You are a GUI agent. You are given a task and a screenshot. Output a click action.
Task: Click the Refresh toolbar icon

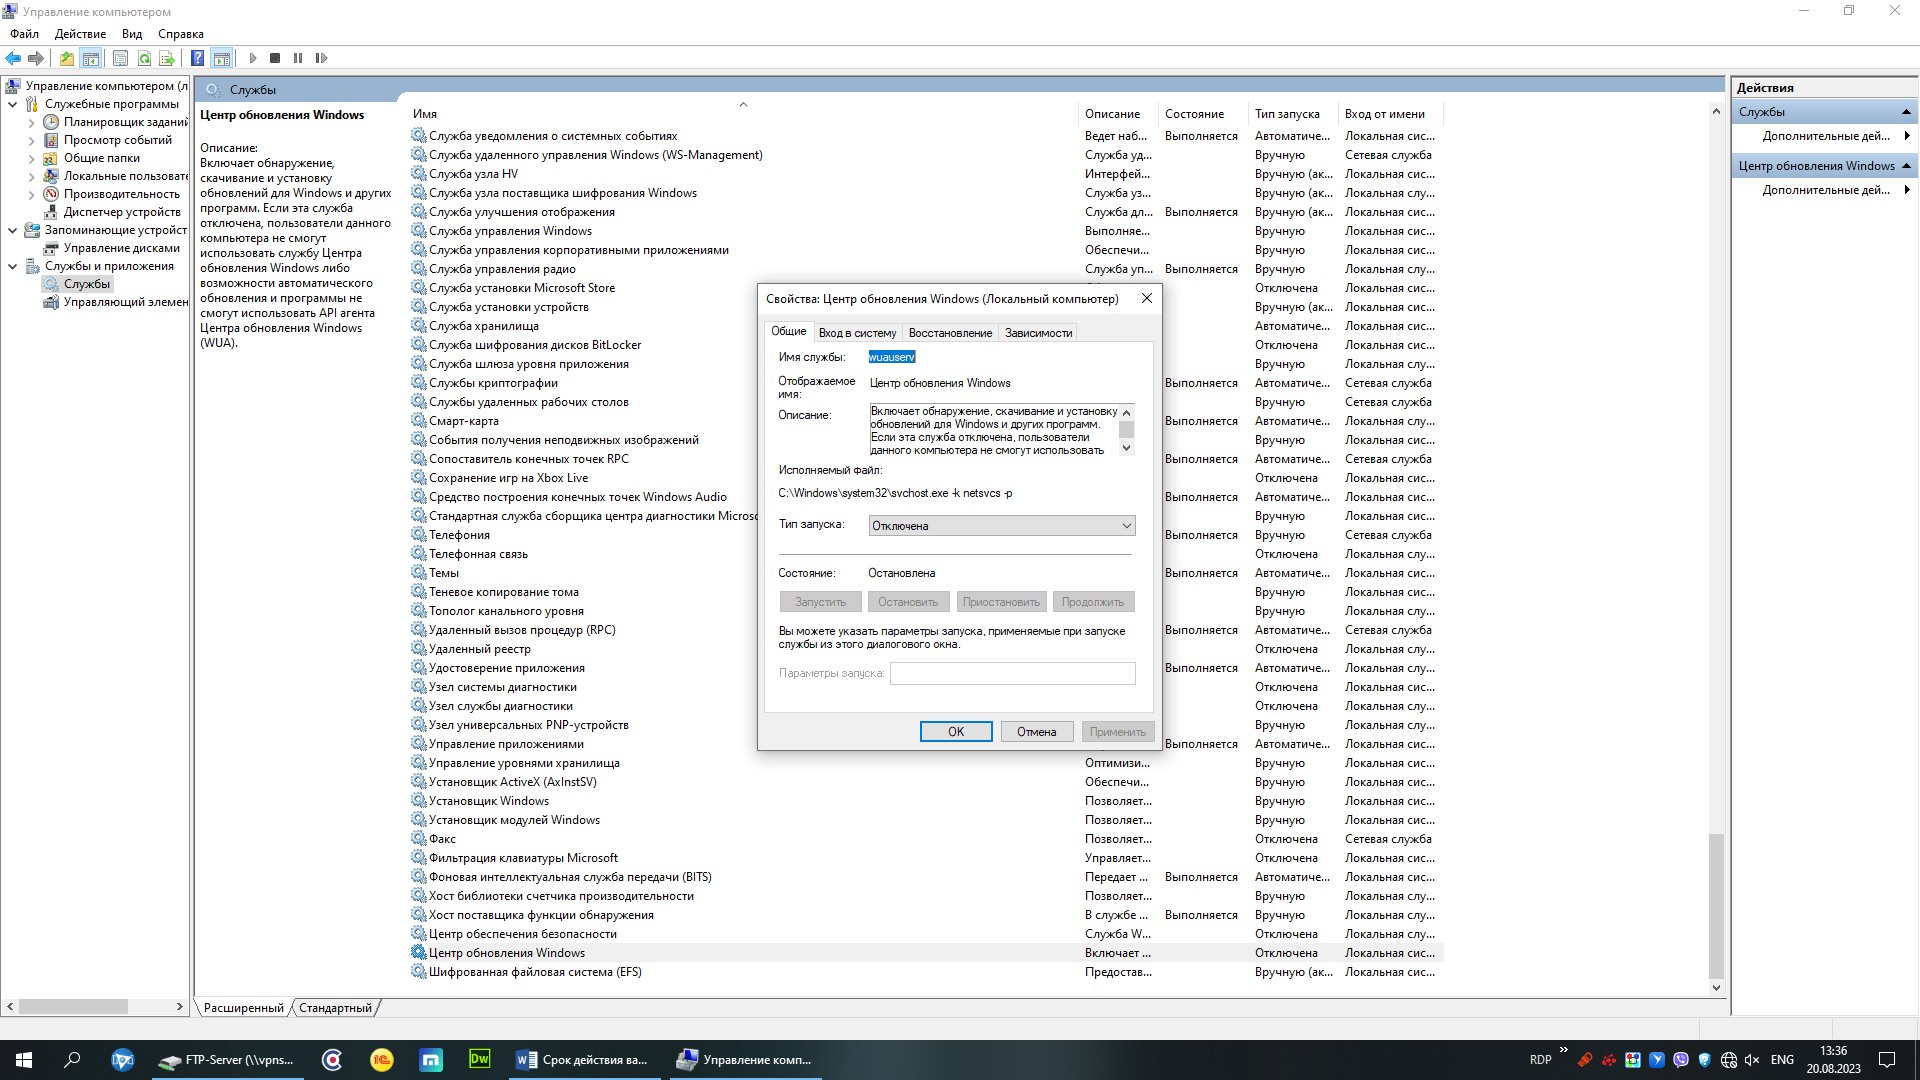[x=144, y=58]
